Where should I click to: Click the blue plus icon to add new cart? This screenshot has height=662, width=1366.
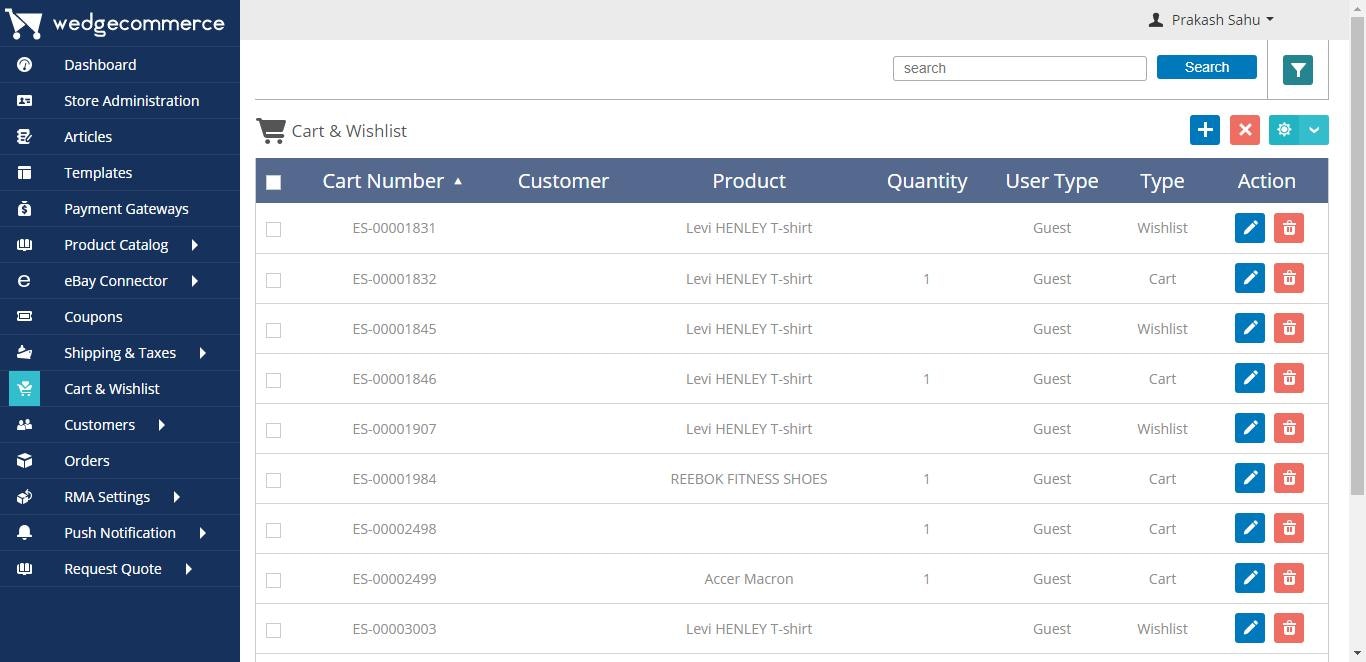tap(1205, 130)
